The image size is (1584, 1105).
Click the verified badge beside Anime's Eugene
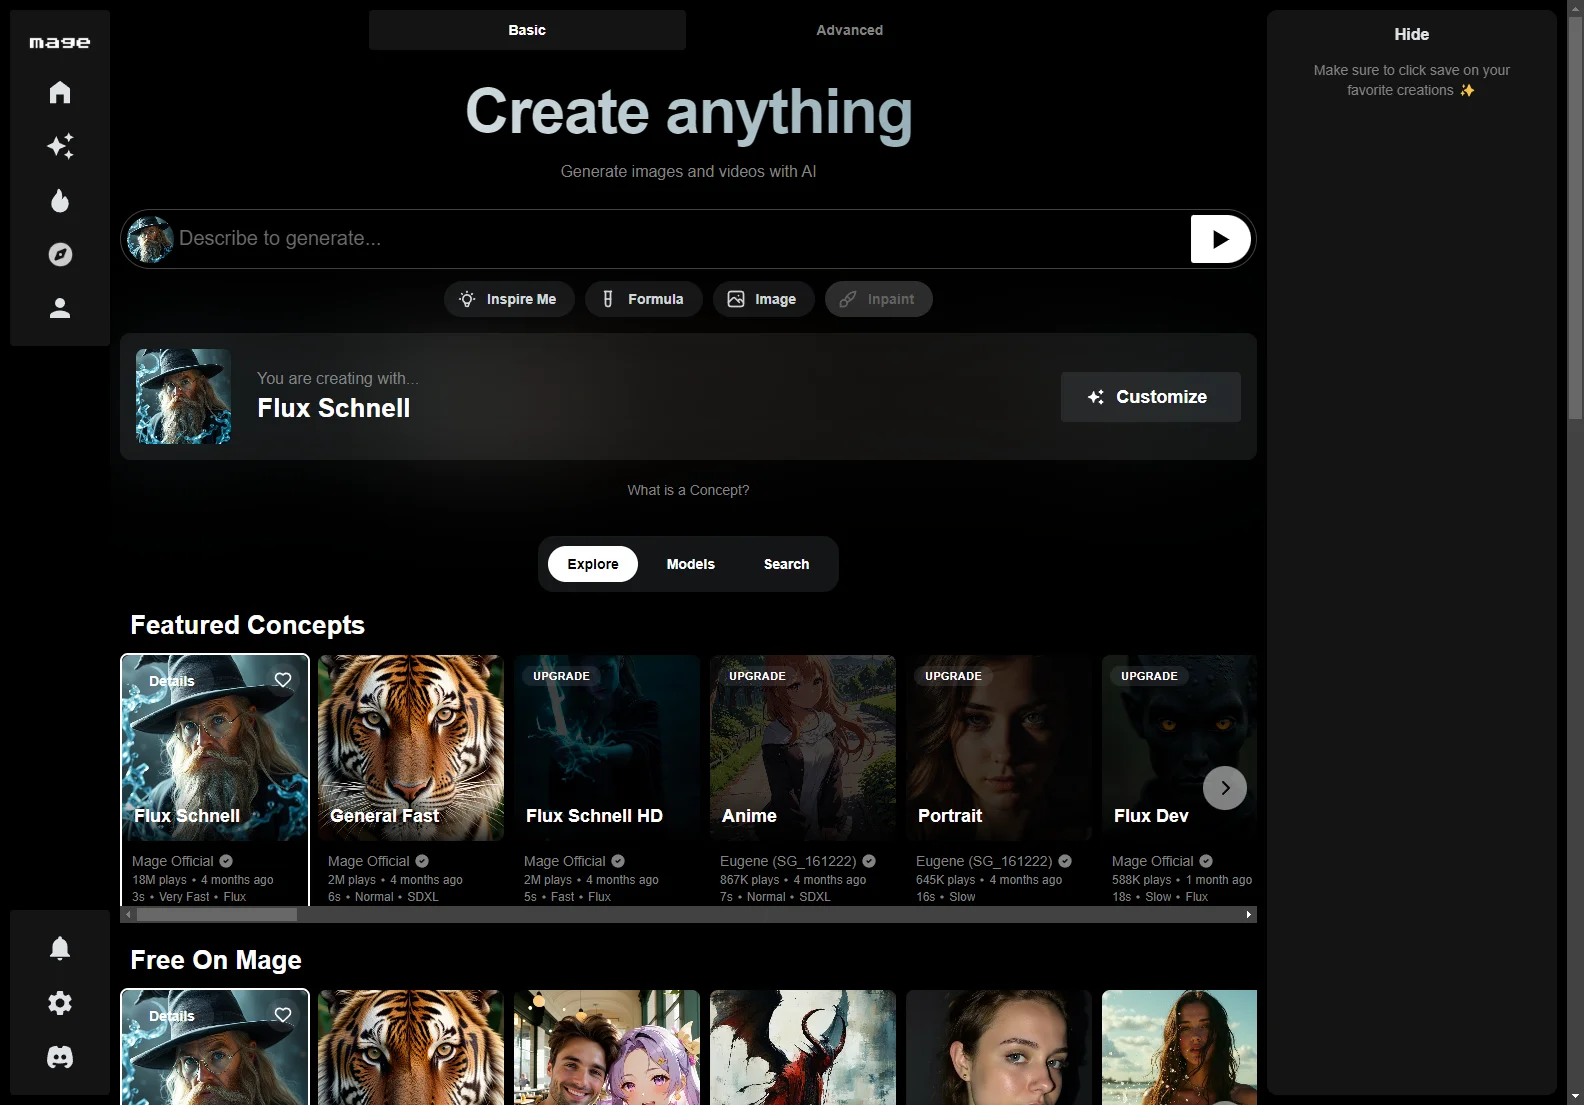869,861
